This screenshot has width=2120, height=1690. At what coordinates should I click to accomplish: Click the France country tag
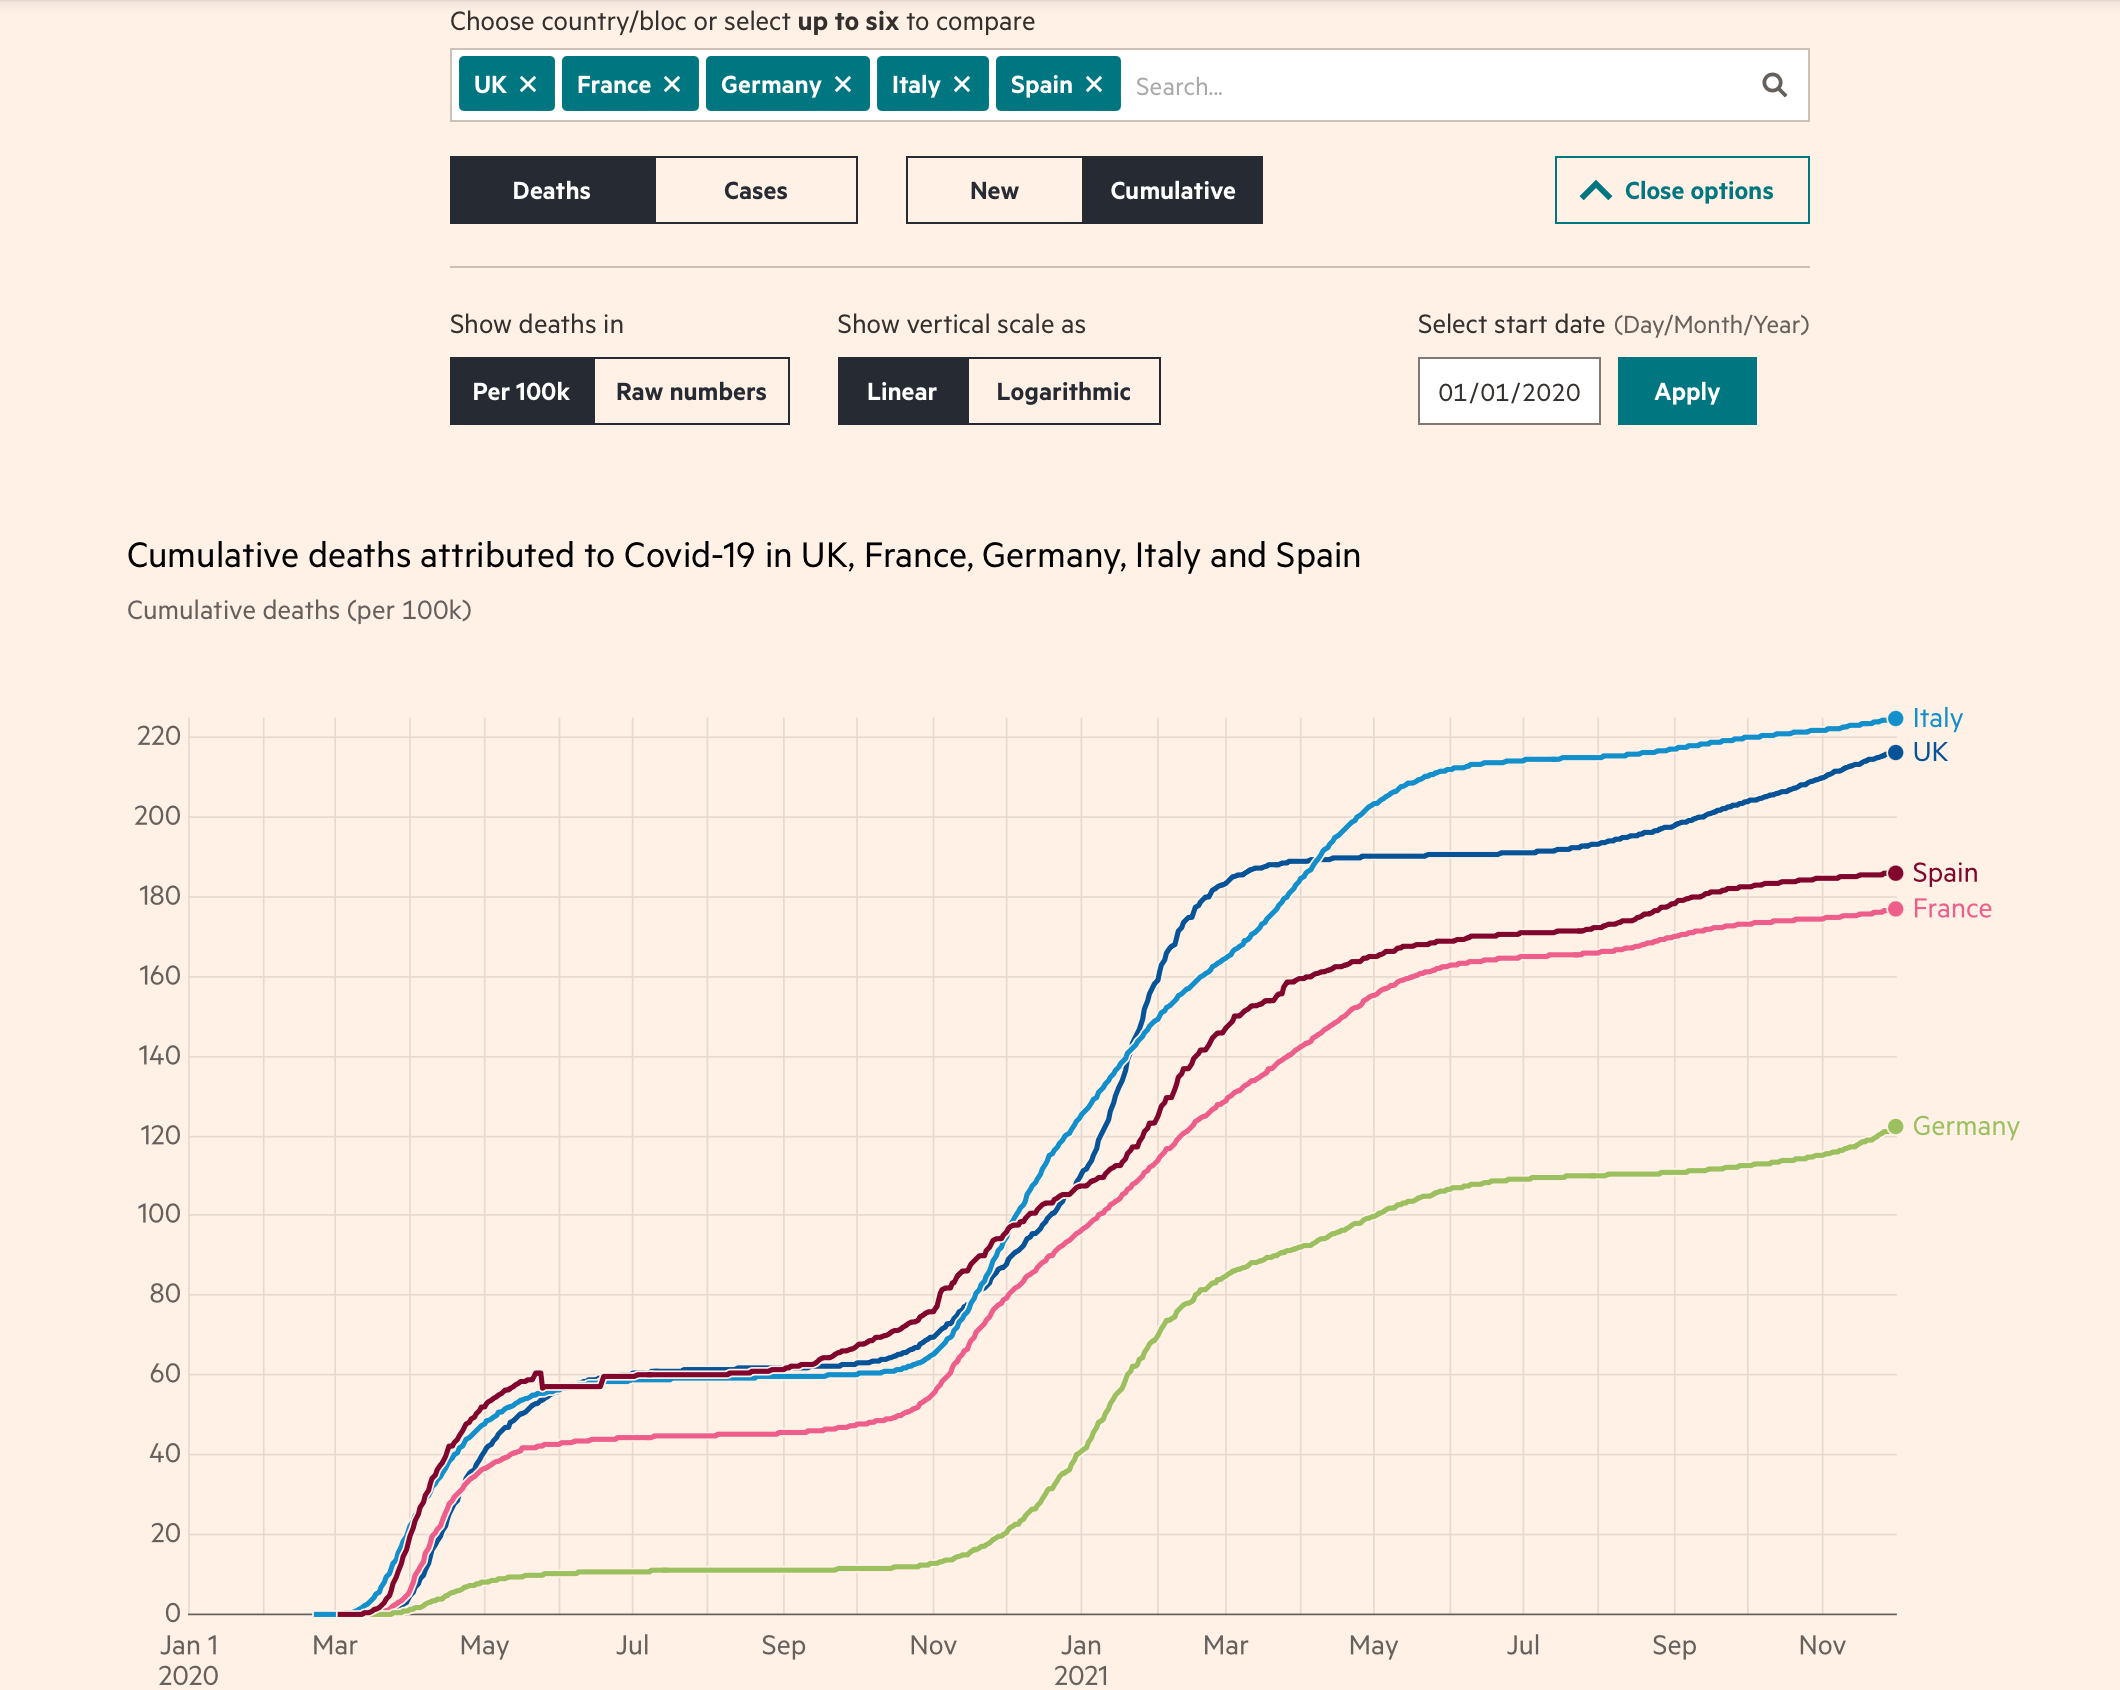point(630,84)
